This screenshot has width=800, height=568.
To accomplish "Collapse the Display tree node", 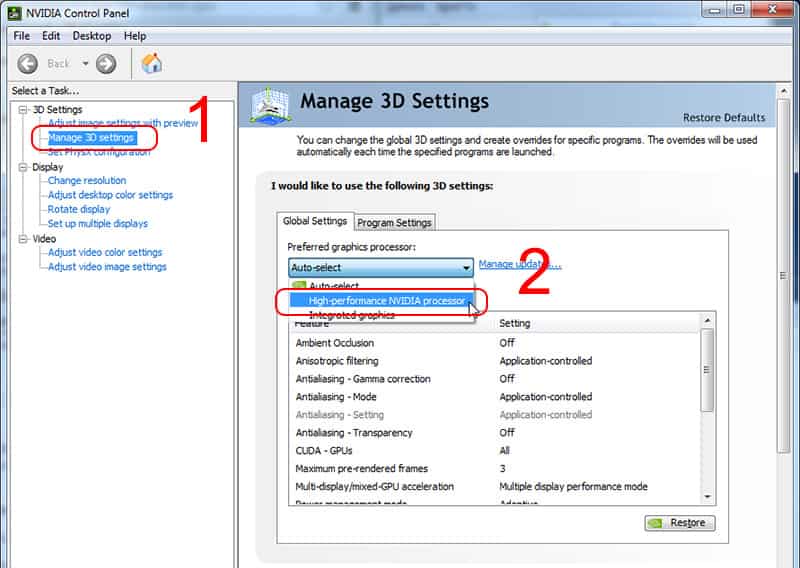I will (x=23, y=167).
